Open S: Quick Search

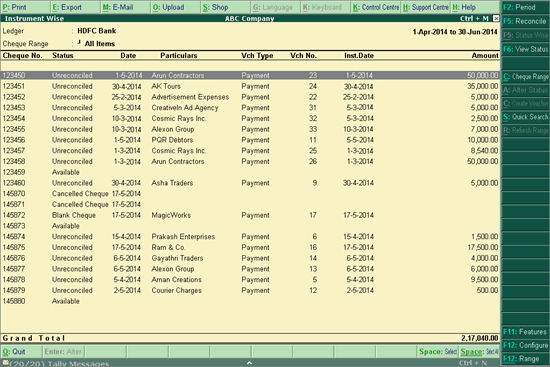(525, 117)
